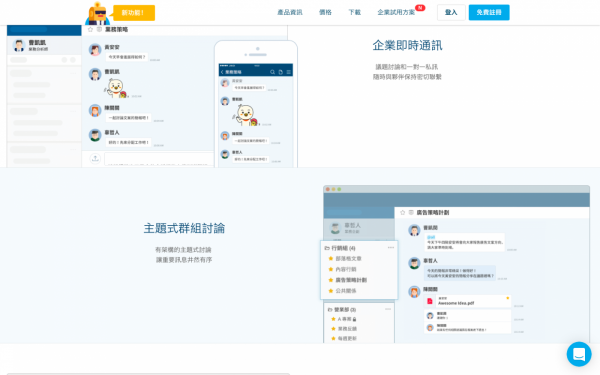This screenshot has height=375, width=600.
Task: Collapse the 營業部 (3) folder group
Action: [342, 310]
